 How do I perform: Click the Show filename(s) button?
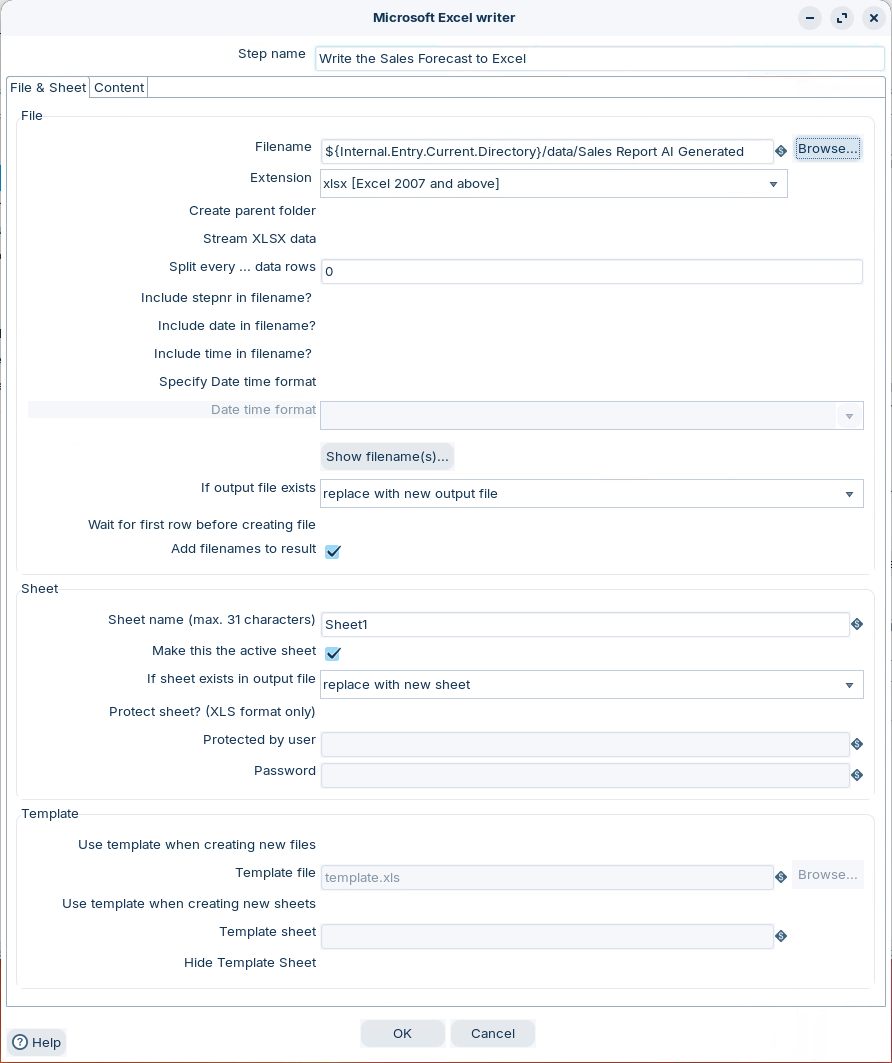(x=387, y=457)
